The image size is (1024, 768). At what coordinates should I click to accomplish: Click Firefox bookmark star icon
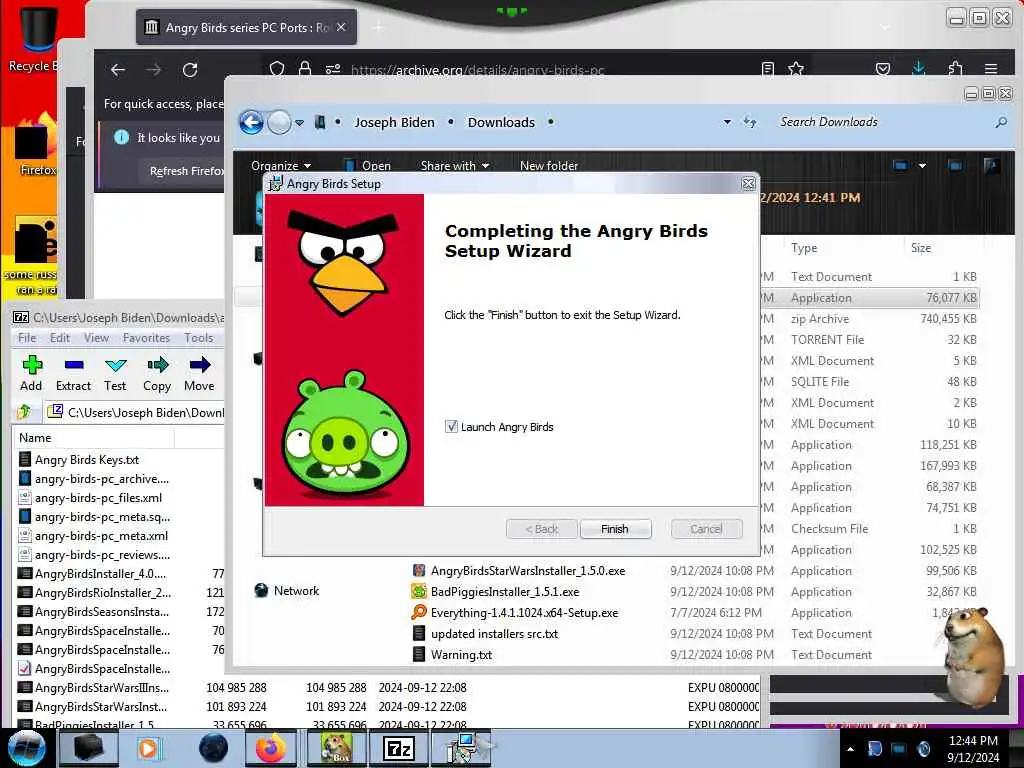[795, 69]
